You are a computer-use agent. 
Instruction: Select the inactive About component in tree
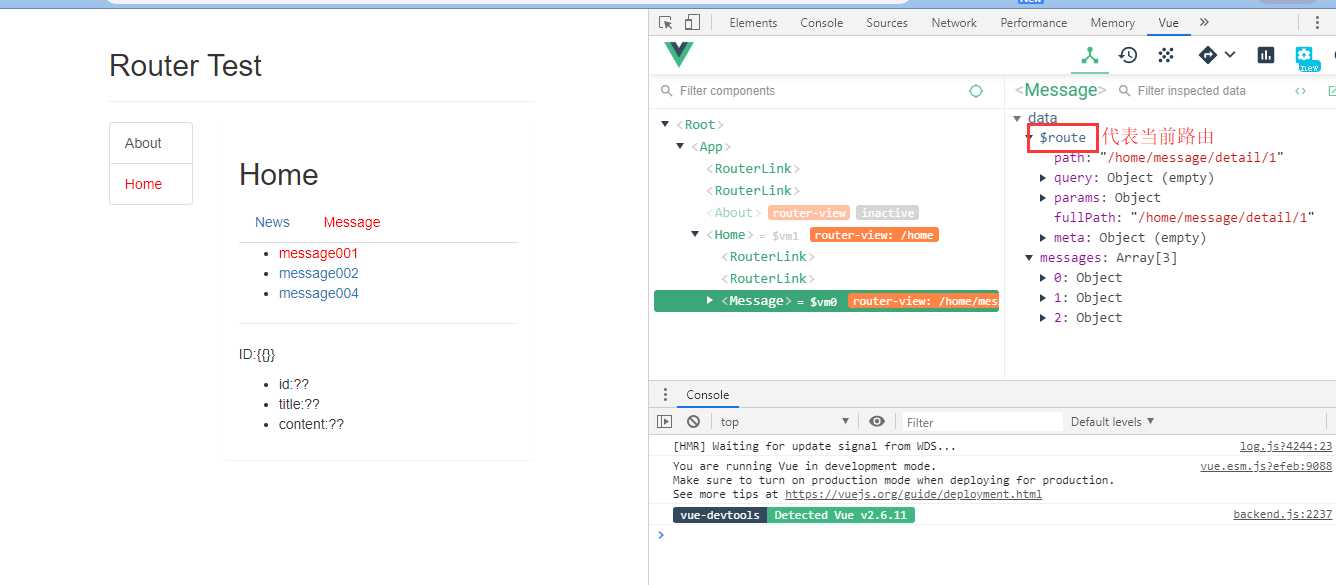click(733, 213)
